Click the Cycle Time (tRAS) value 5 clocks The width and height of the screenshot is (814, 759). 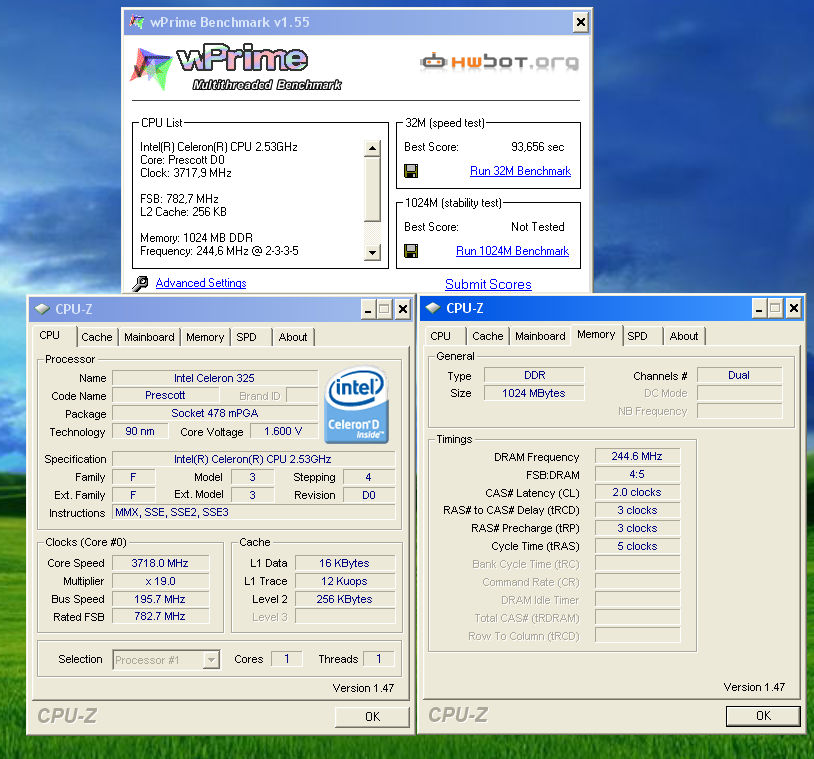click(637, 546)
